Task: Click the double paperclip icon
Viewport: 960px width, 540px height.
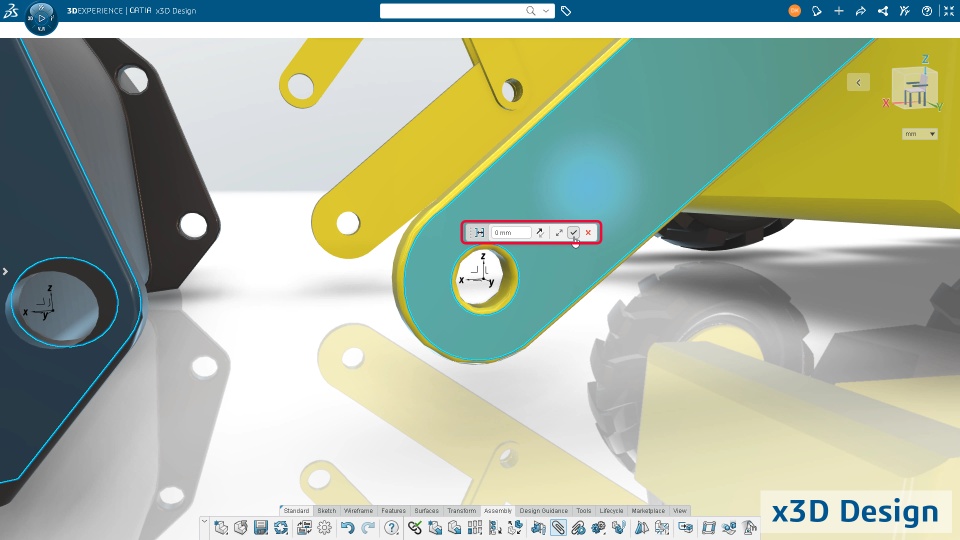Action: (x=578, y=528)
